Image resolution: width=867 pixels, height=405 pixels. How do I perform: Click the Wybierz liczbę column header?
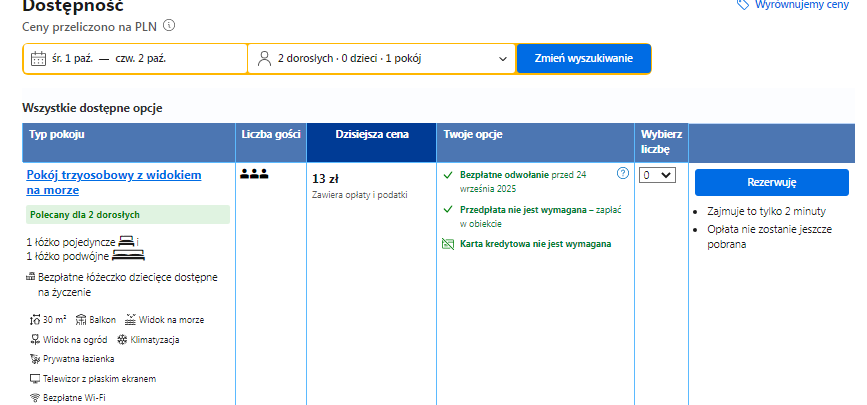(x=661, y=142)
